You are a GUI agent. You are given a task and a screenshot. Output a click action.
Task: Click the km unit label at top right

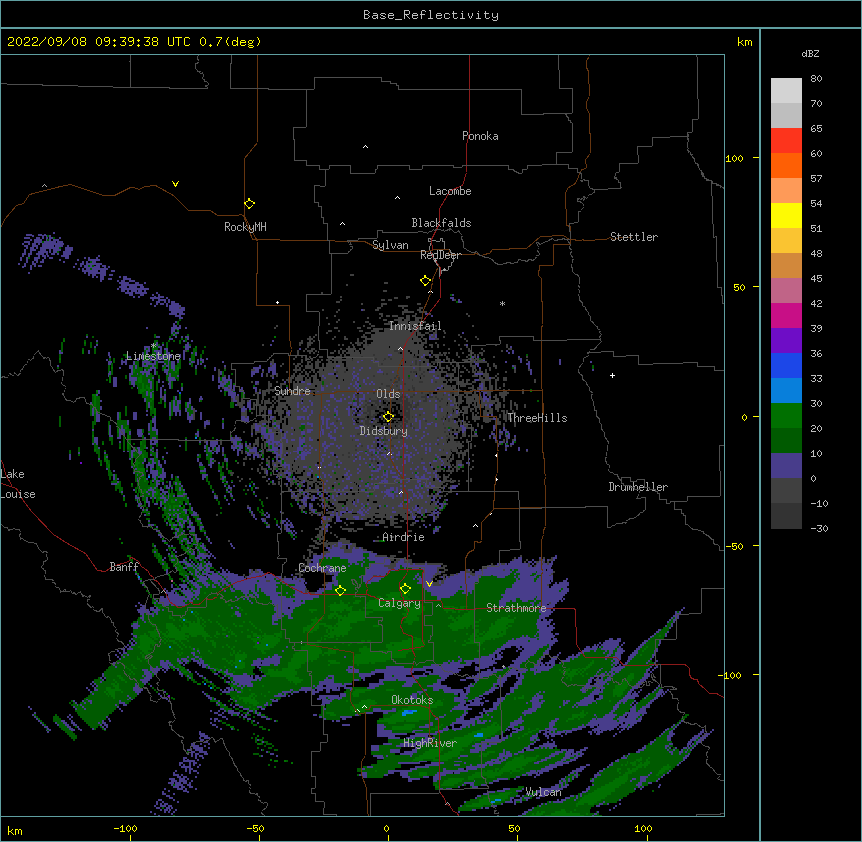point(745,42)
